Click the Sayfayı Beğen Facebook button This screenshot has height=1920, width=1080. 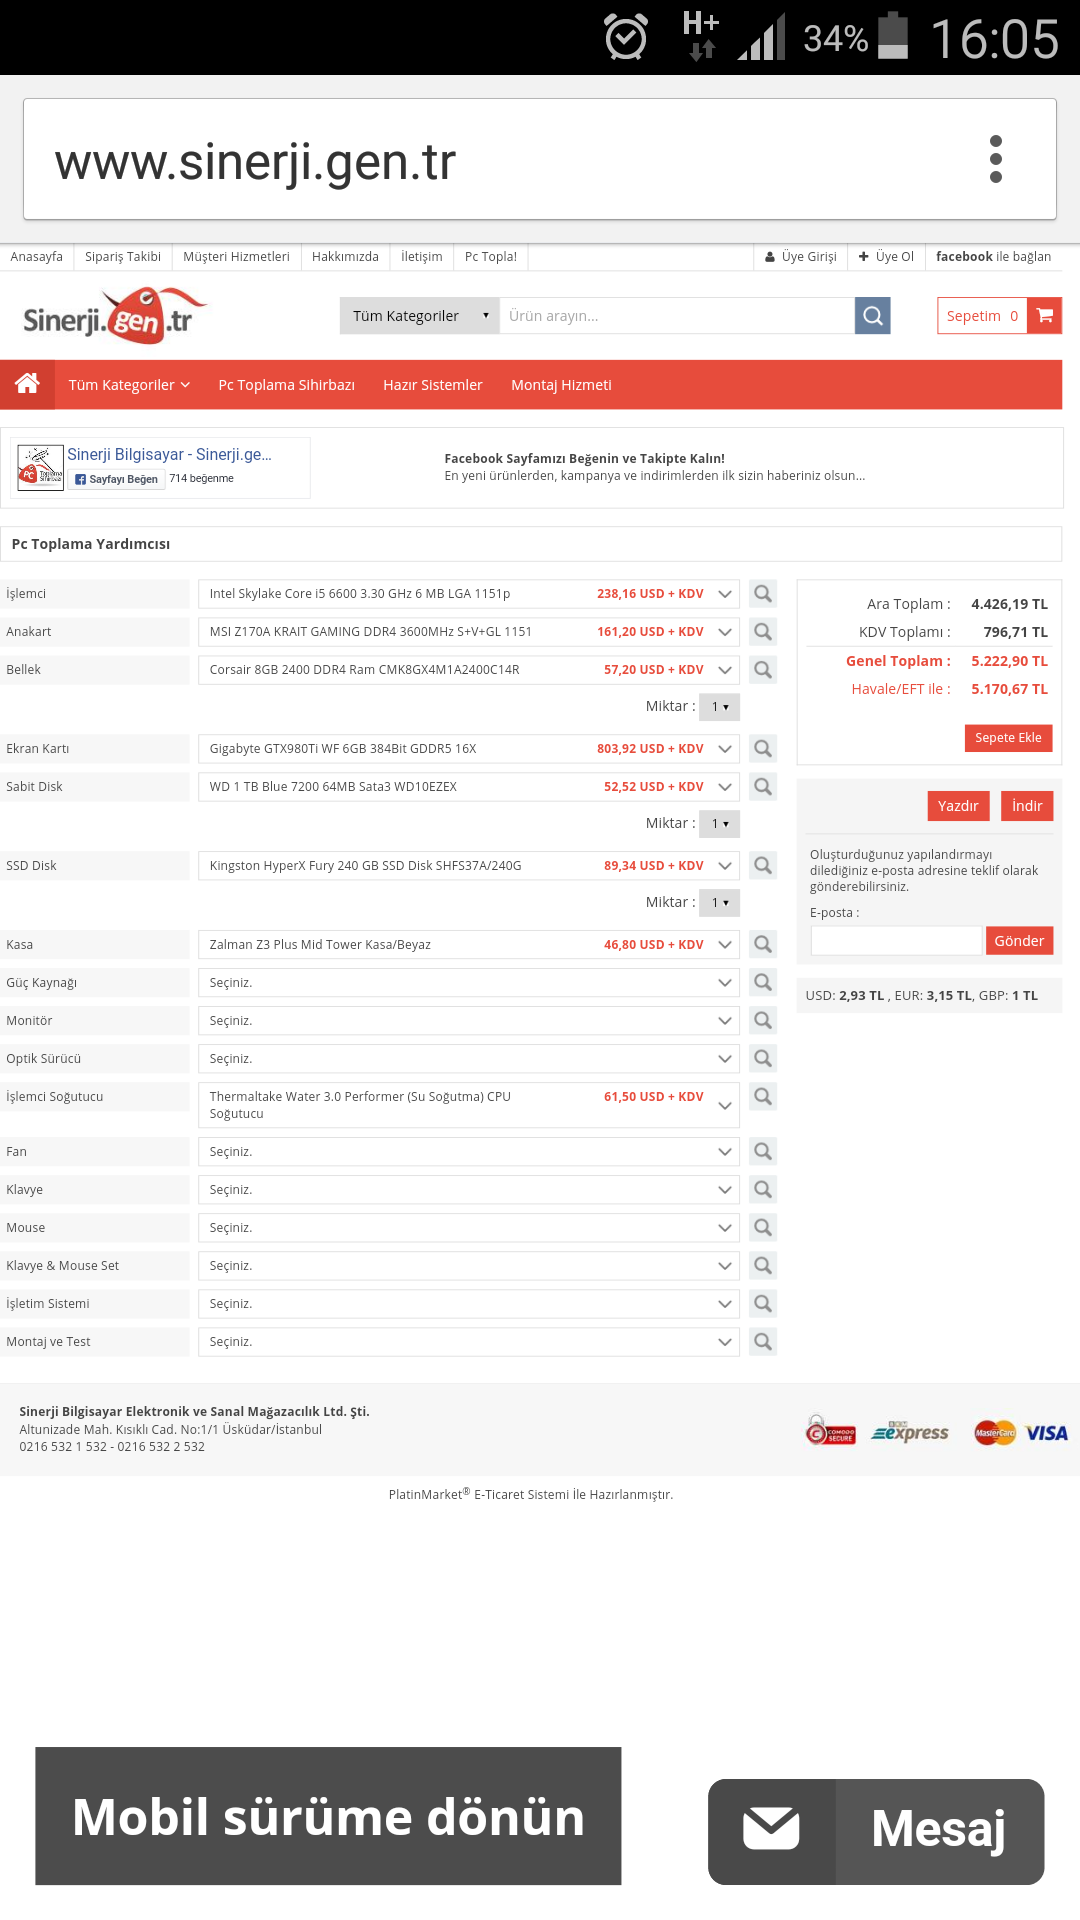coord(116,479)
